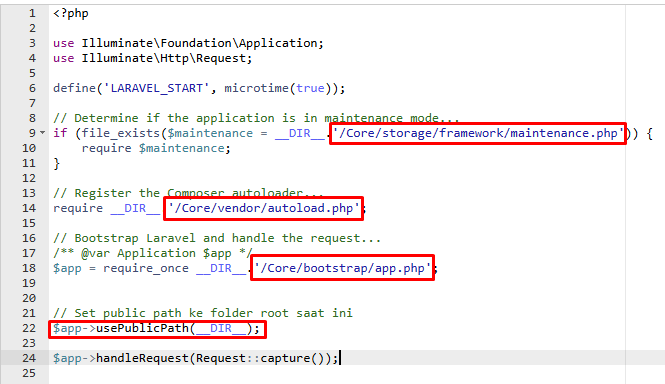Select line number 22 in the gutter
The height and width of the screenshot is (384, 665).
29,328
